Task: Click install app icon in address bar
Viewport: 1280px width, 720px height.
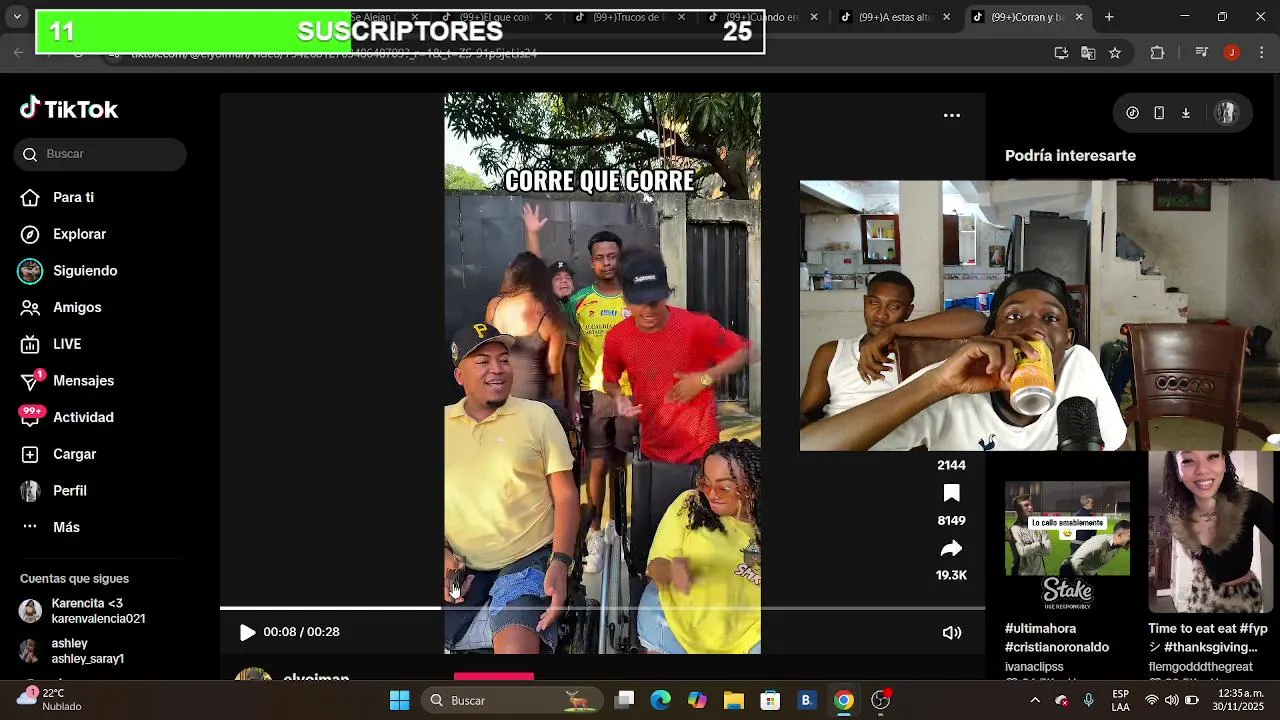Action: tap(1061, 53)
